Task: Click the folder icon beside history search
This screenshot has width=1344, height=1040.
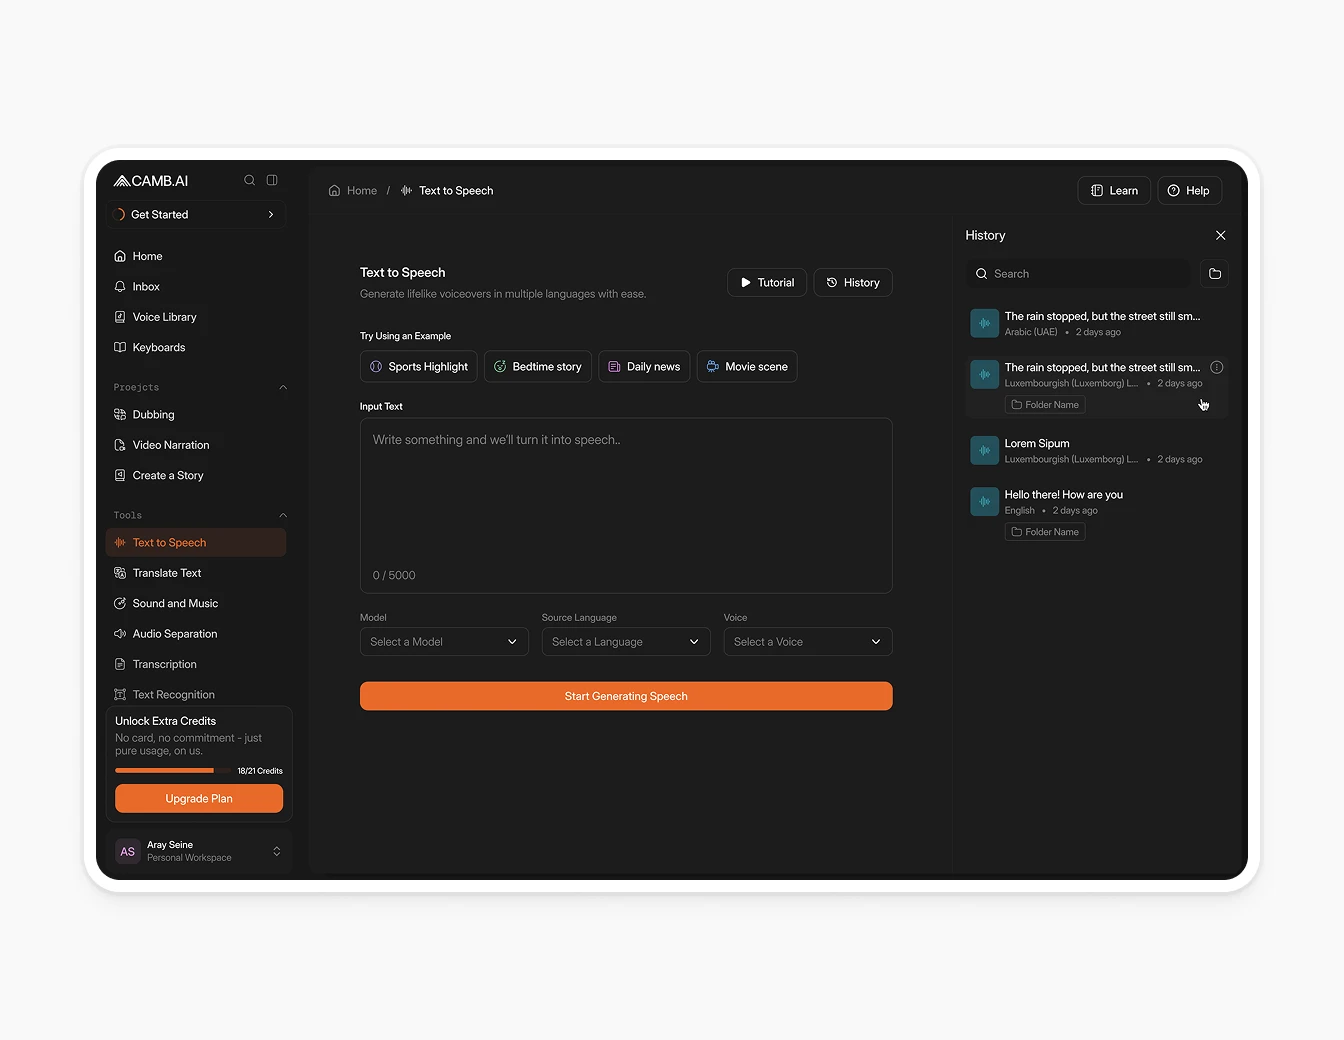Action: pyautogui.click(x=1215, y=274)
